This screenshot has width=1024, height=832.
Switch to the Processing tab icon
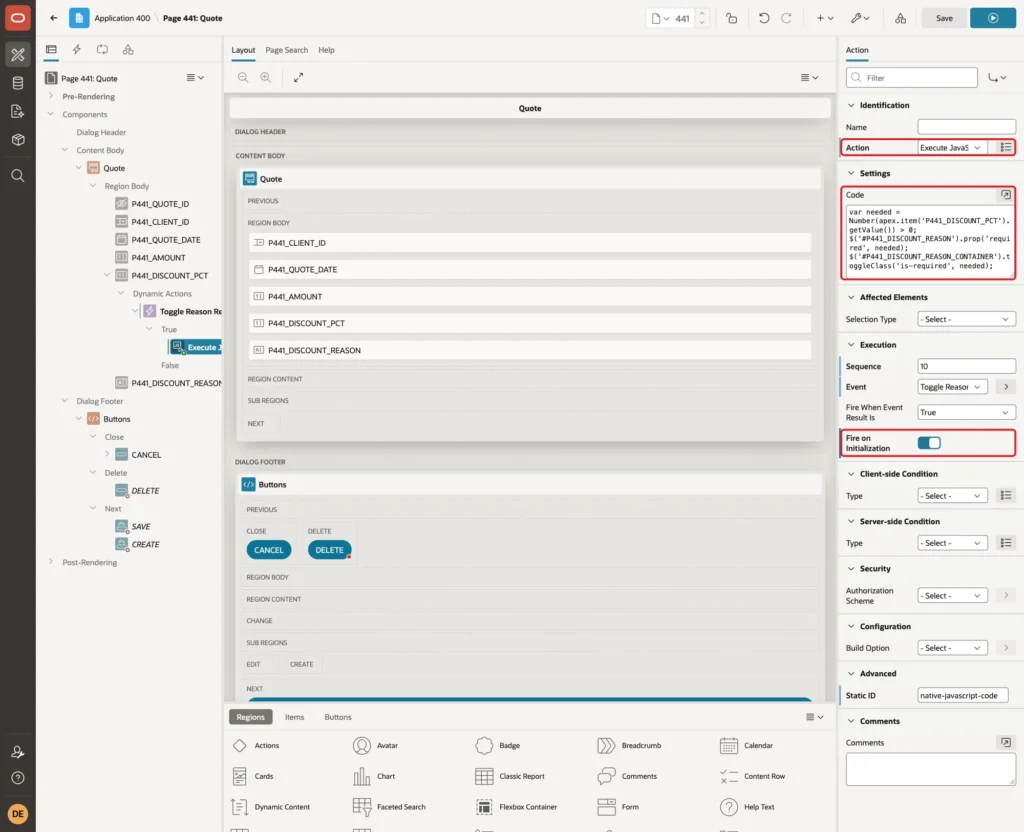tap(103, 50)
